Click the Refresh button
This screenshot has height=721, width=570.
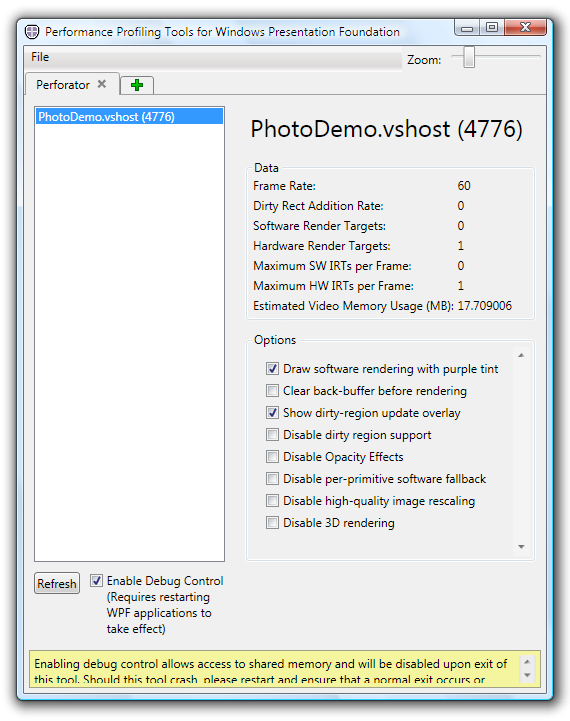coord(57,584)
